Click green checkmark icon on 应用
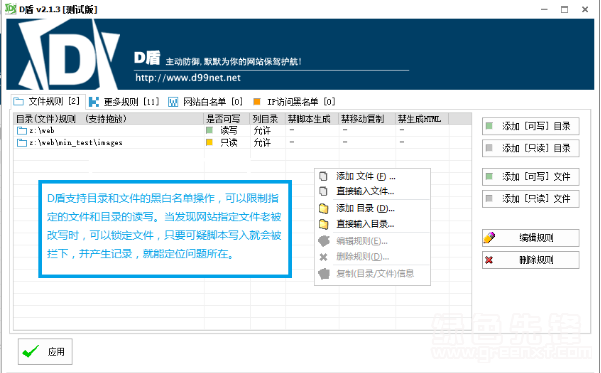Image resolution: width=601 pixels, height=373 pixels. click(31, 351)
